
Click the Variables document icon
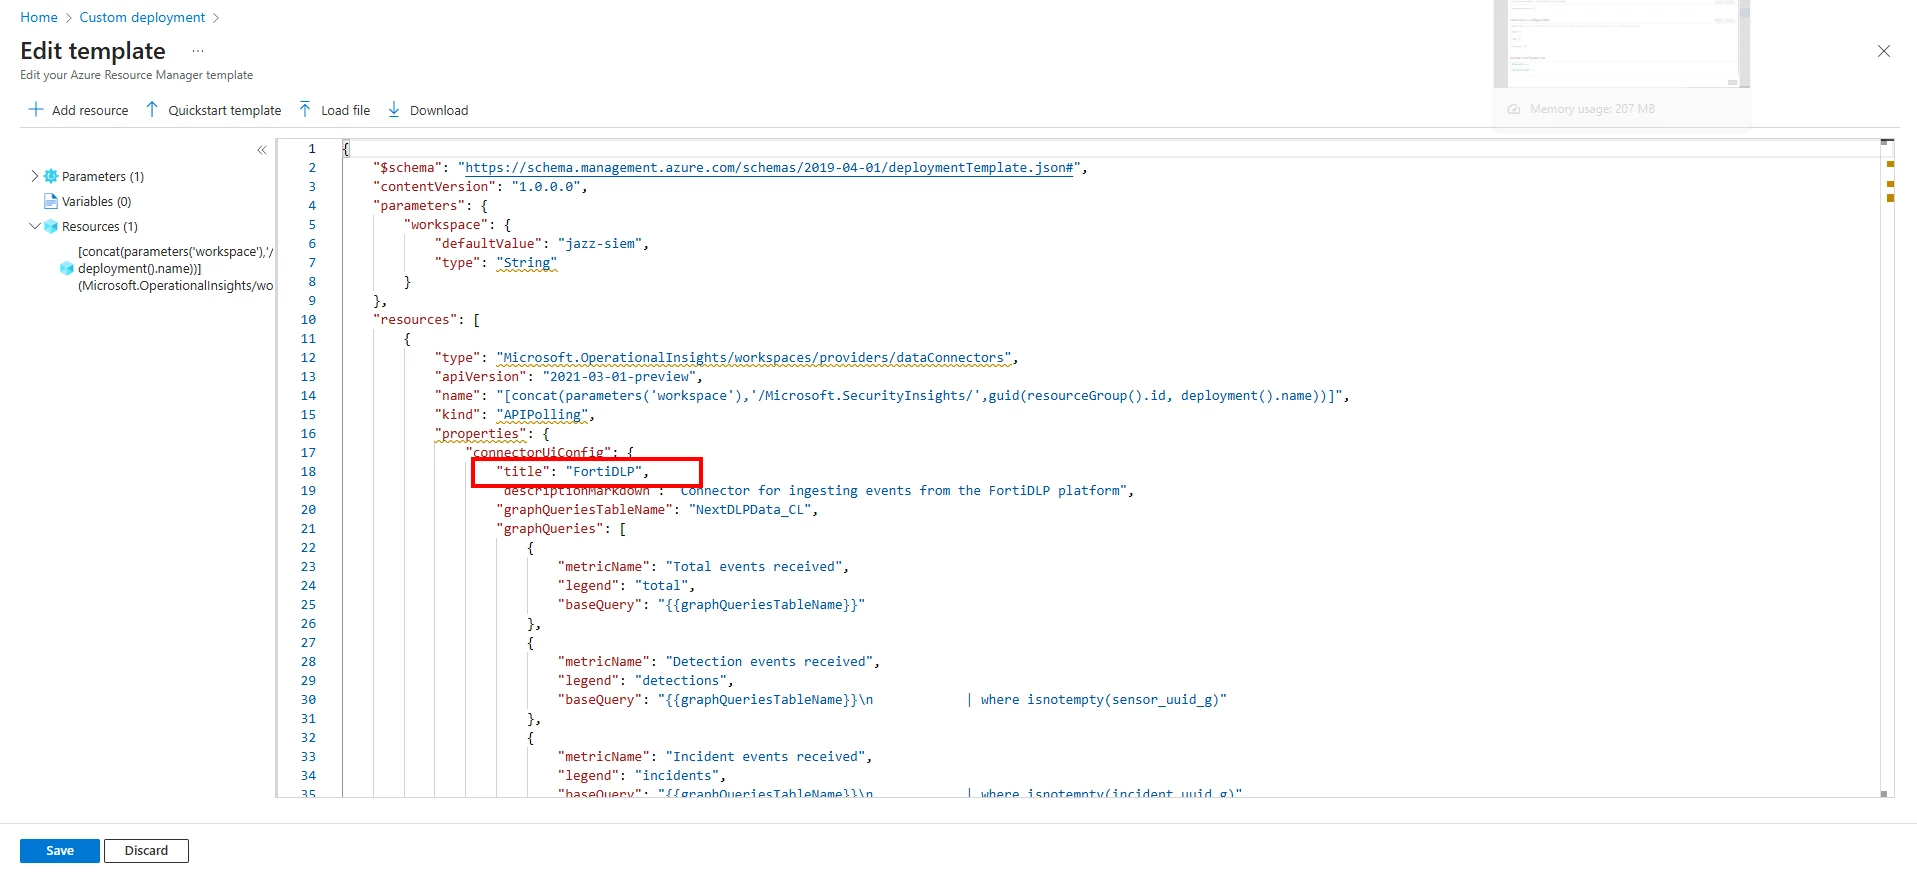(x=51, y=201)
